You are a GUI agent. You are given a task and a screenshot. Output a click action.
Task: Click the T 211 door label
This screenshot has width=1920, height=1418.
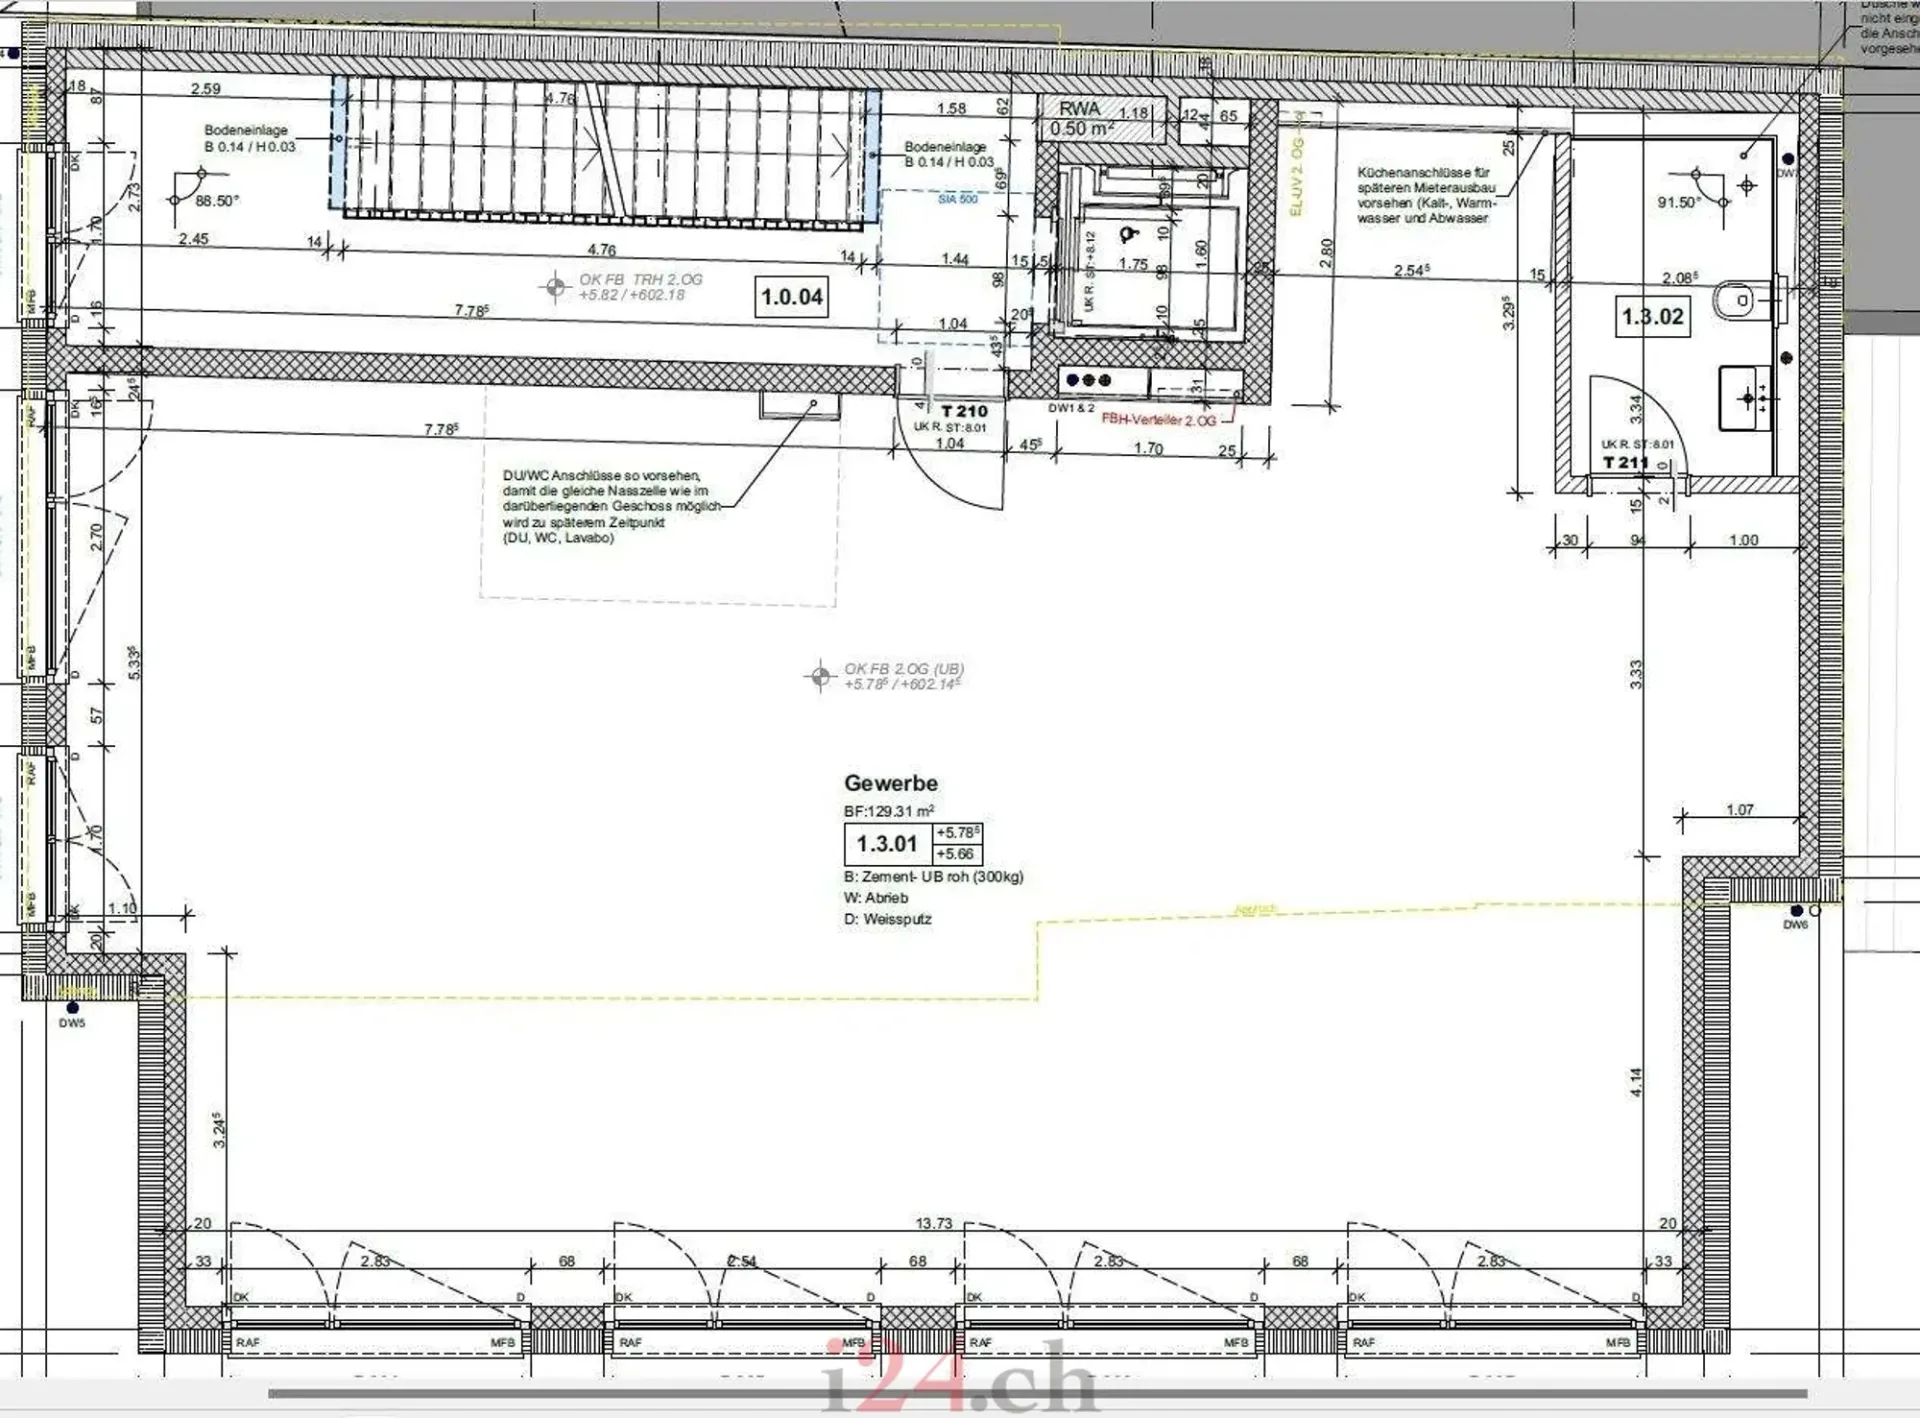coord(1625,462)
